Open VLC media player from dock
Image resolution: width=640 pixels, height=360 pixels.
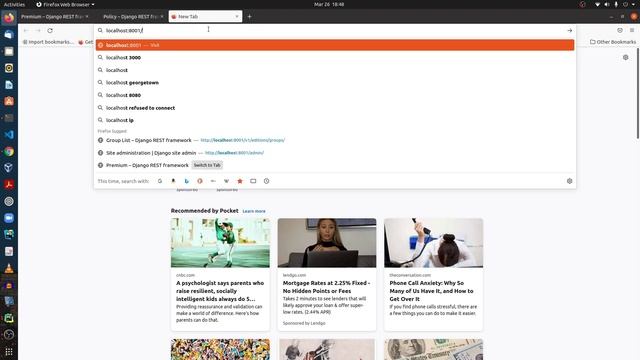[9, 268]
